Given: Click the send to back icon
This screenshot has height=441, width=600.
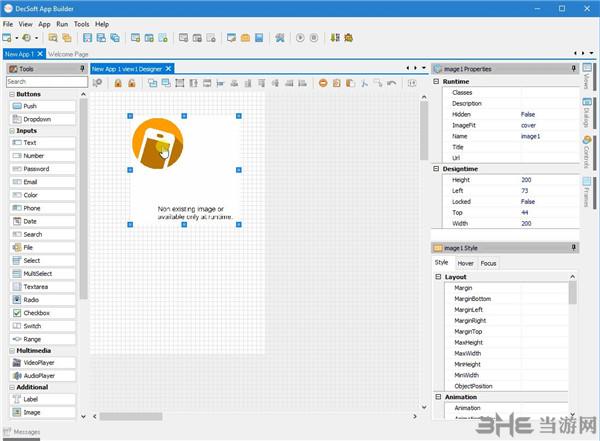Looking at the screenshot, I should click(166, 83).
